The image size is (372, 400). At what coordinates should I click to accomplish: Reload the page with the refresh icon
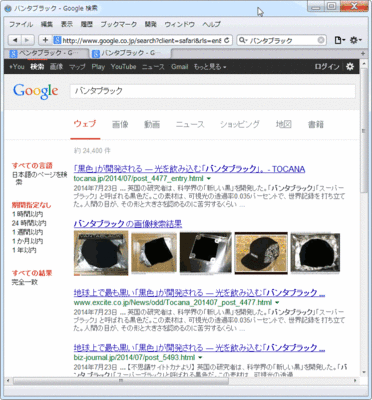click(227, 40)
